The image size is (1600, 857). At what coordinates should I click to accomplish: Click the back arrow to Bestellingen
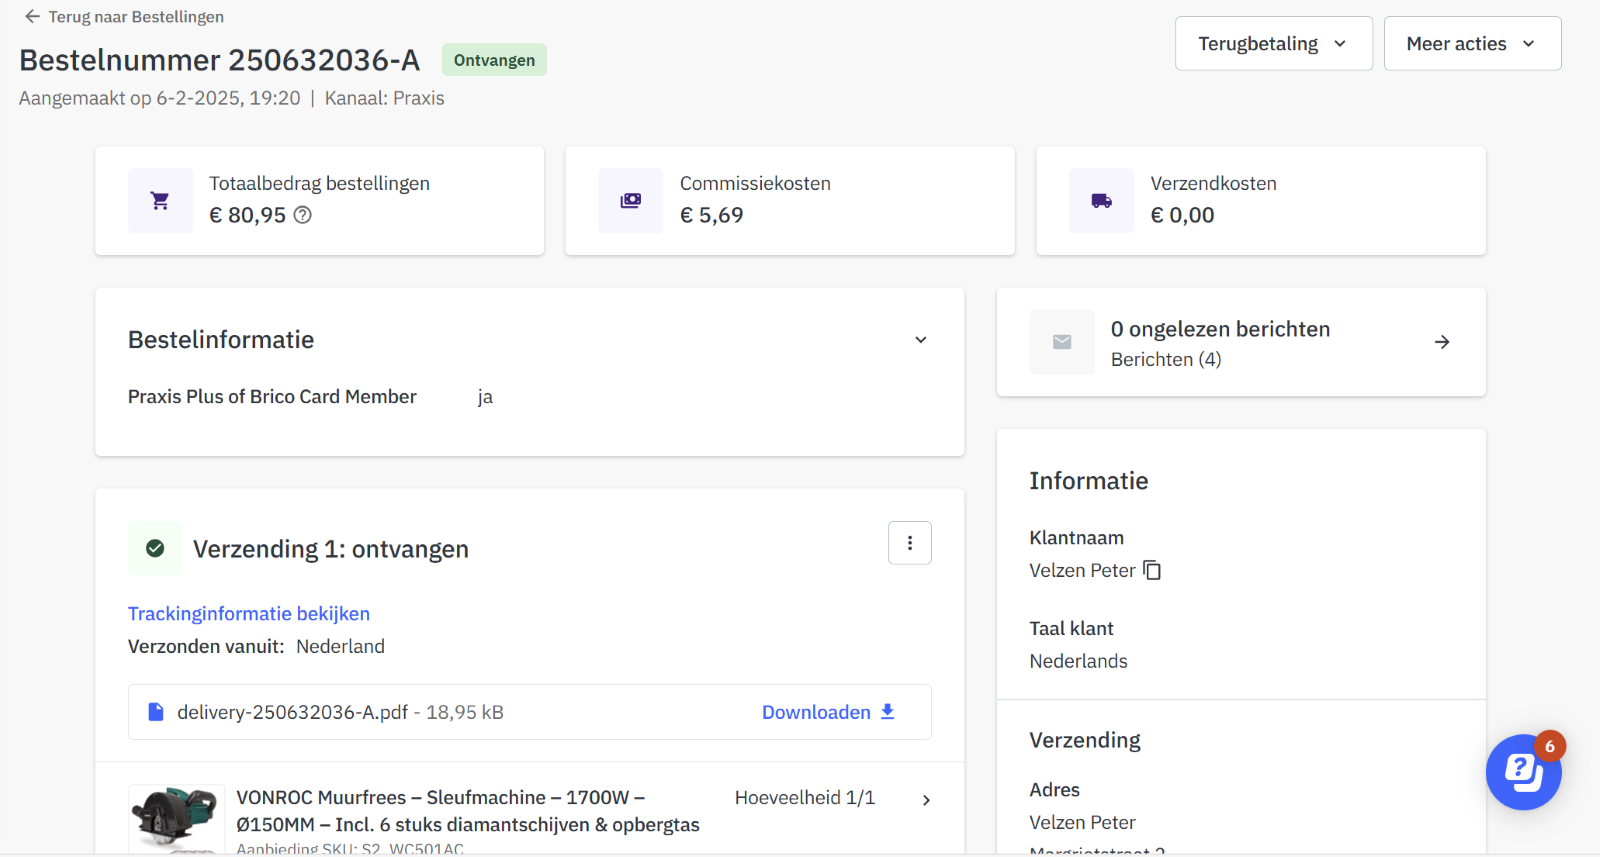(x=32, y=17)
